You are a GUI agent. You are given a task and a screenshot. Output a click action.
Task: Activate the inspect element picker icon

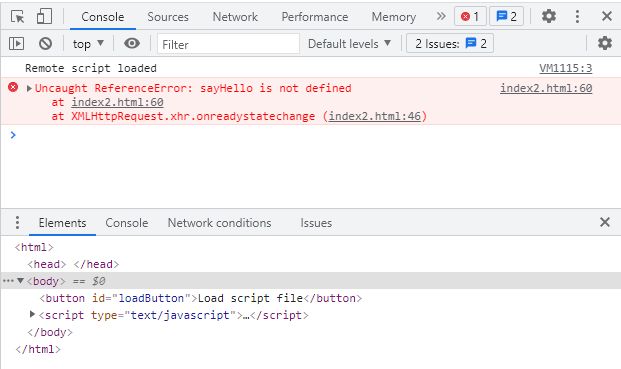tap(17, 17)
